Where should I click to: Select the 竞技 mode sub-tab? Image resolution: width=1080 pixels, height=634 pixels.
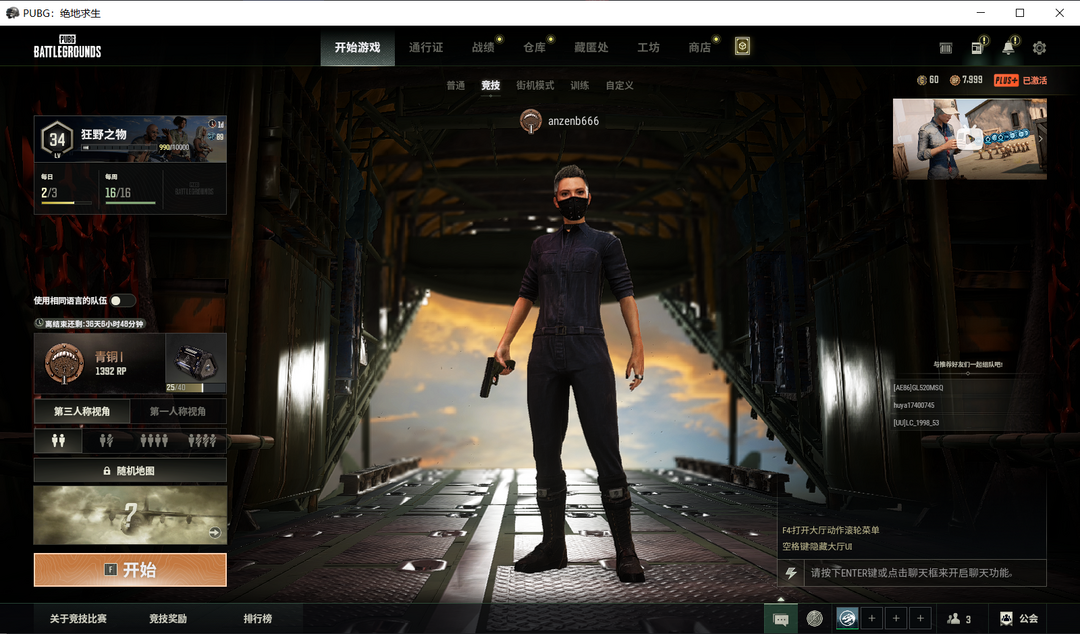[x=490, y=85]
